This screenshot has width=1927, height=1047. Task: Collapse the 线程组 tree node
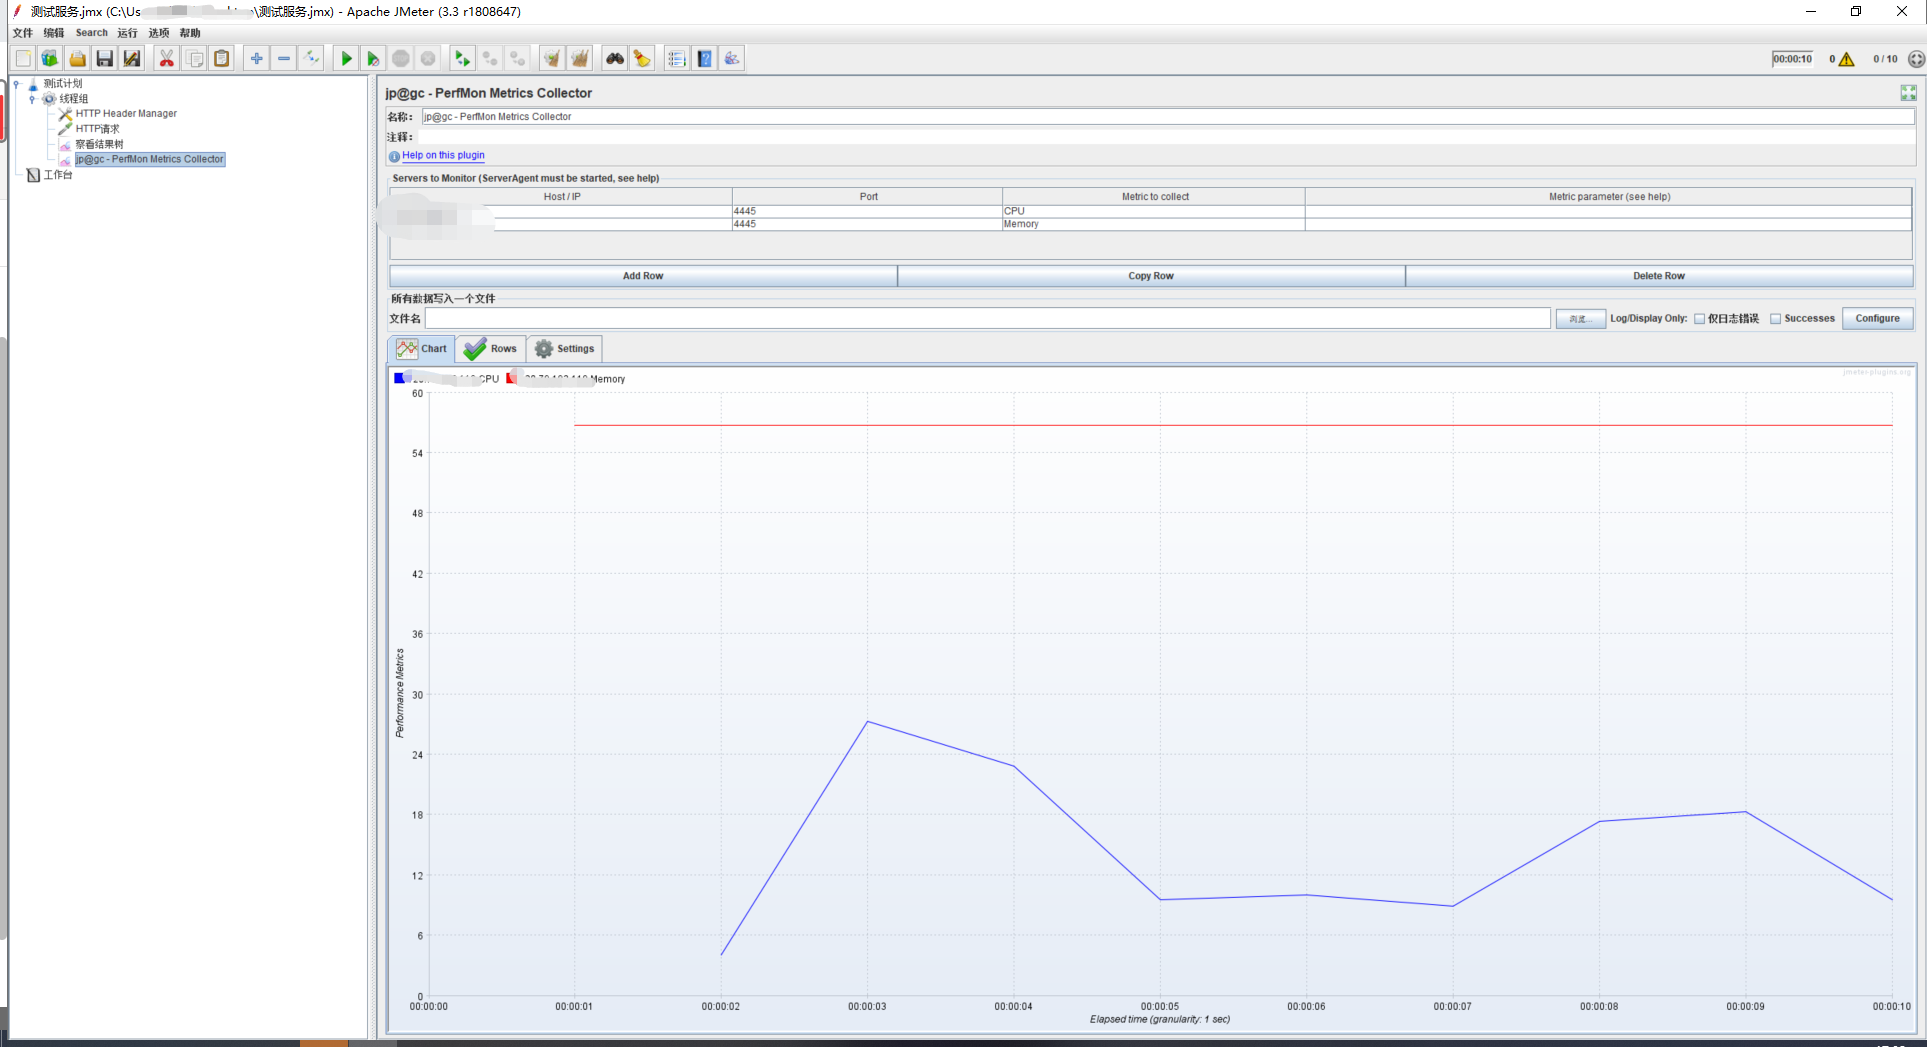(x=32, y=99)
